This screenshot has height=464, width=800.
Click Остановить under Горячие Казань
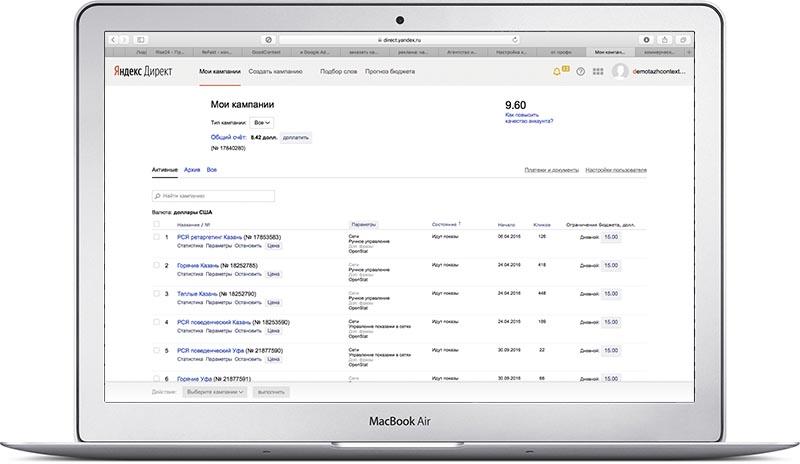coord(248,274)
